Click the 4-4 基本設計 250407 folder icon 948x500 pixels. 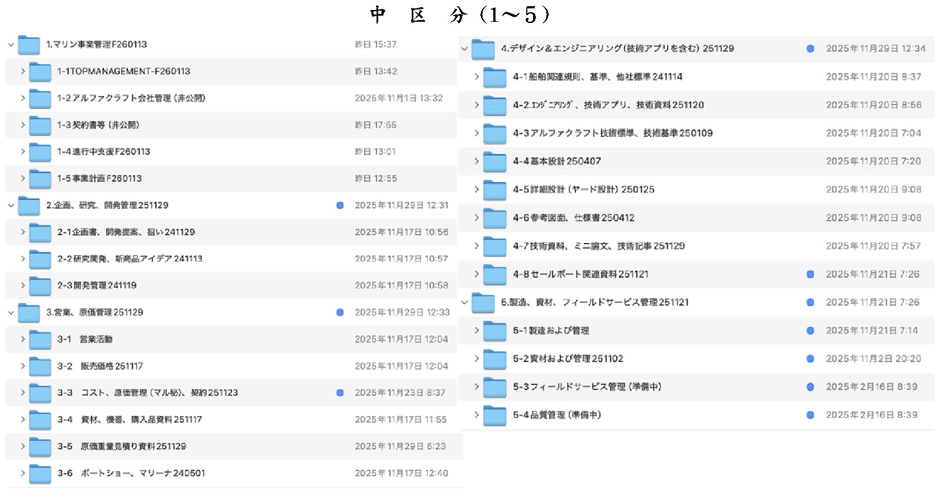[495, 161]
